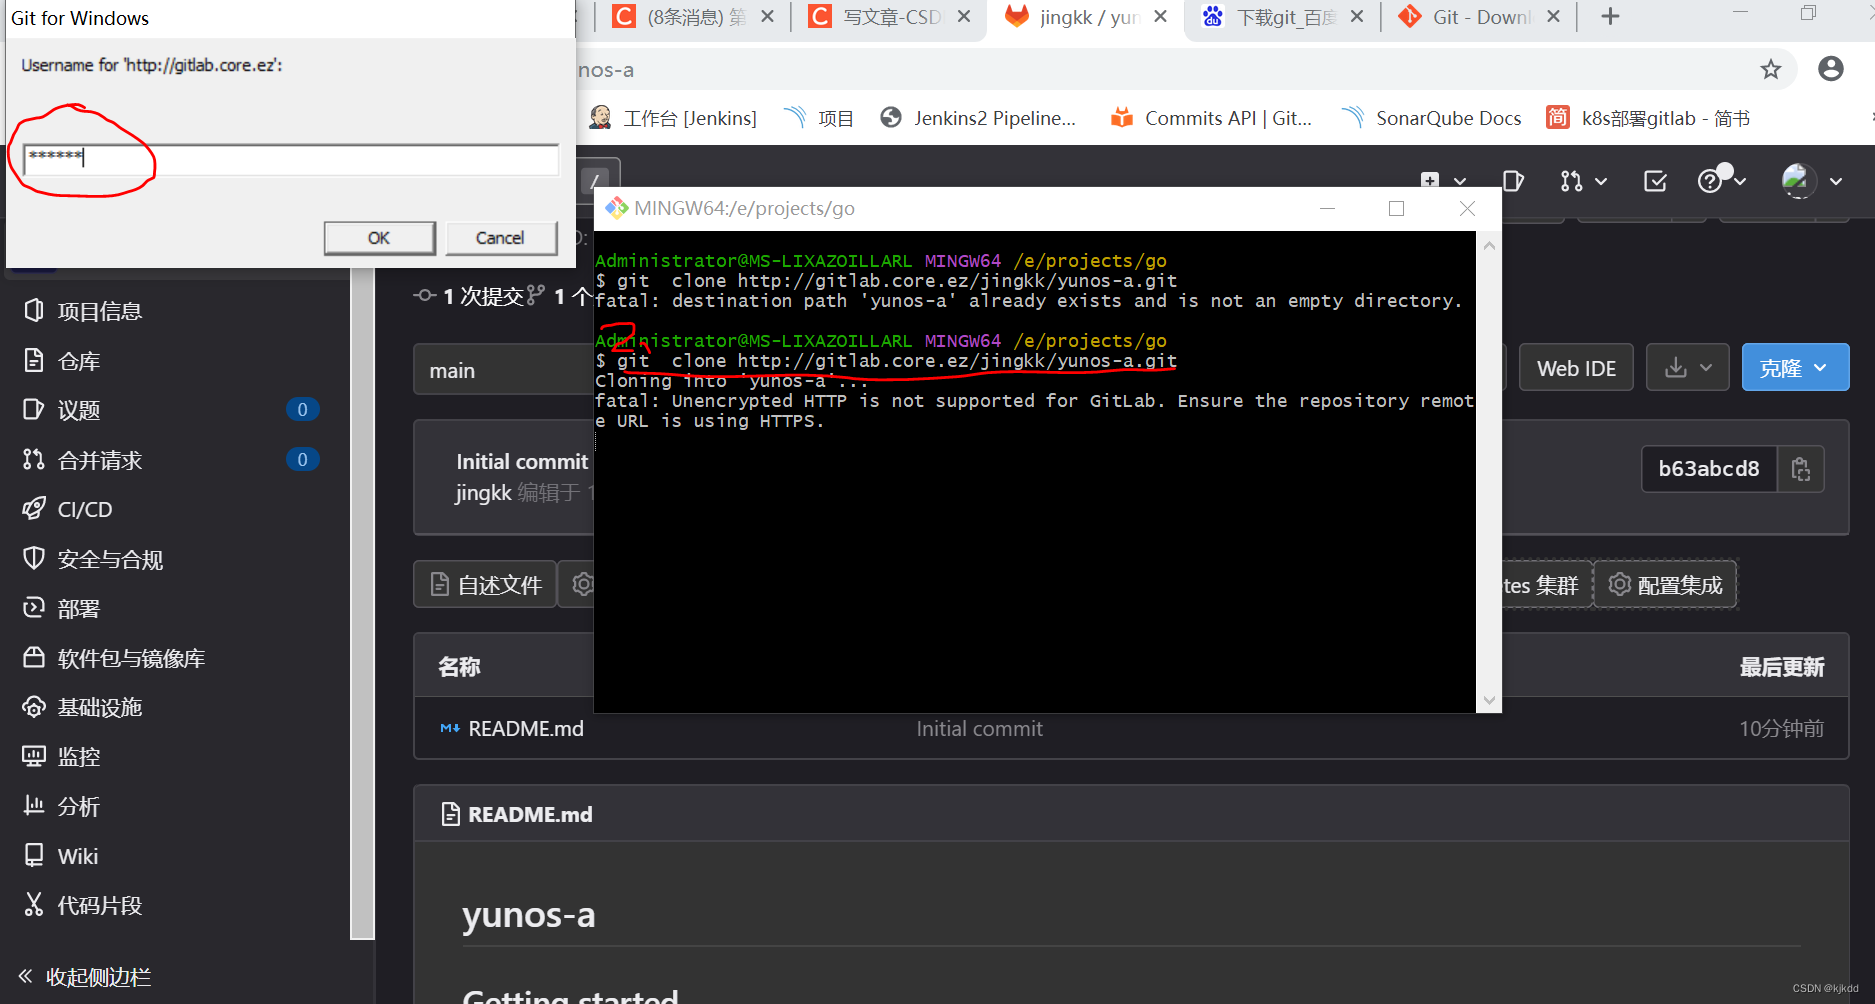Click the 名称 column header
Screen dimensions: 1875x1004
click(459, 667)
